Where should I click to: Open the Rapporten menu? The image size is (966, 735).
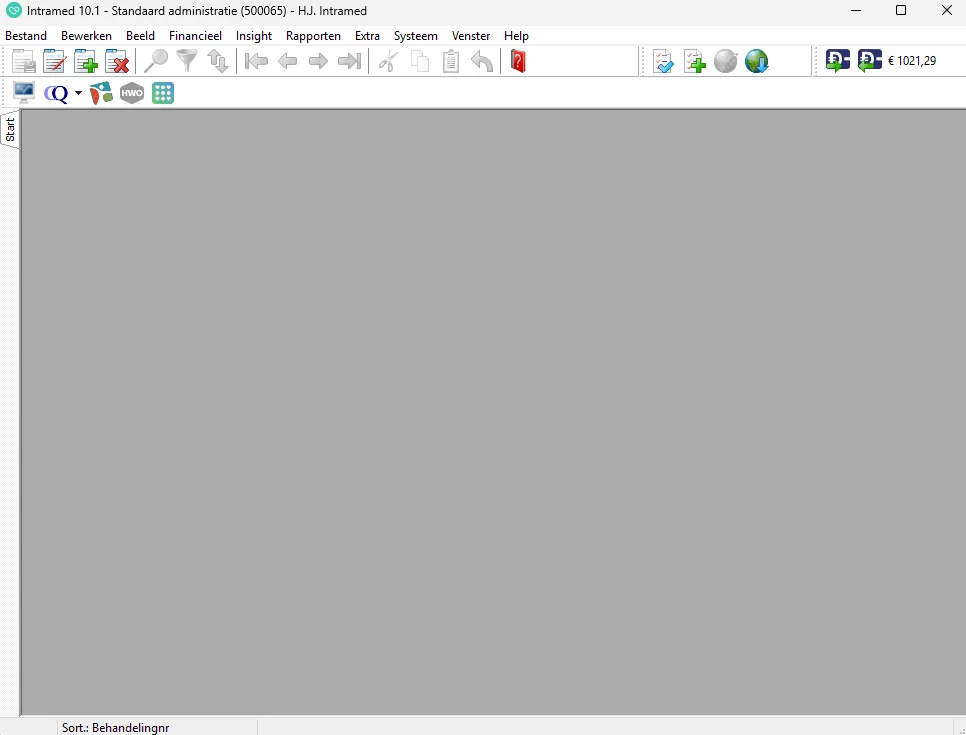click(x=313, y=36)
